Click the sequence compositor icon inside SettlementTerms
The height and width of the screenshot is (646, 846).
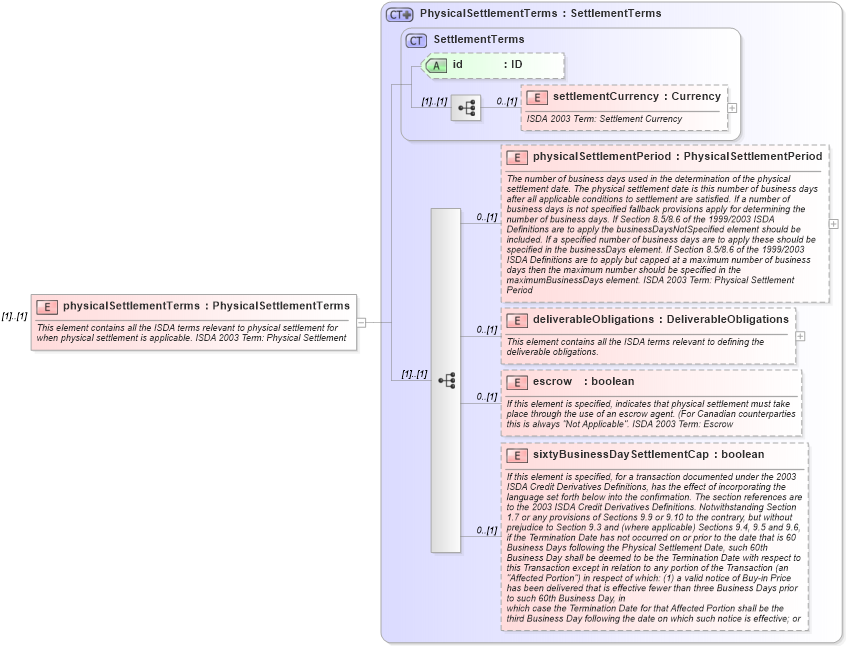coord(465,107)
